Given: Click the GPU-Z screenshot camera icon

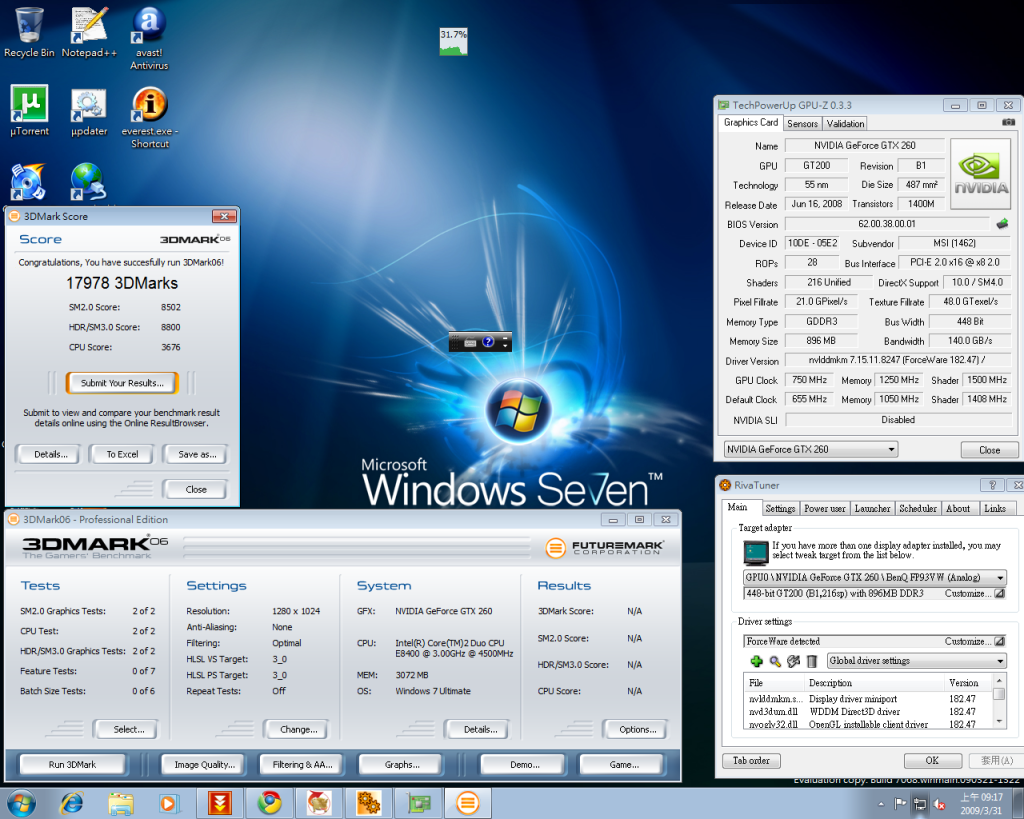Looking at the screenshot, I should point(1007,123).
